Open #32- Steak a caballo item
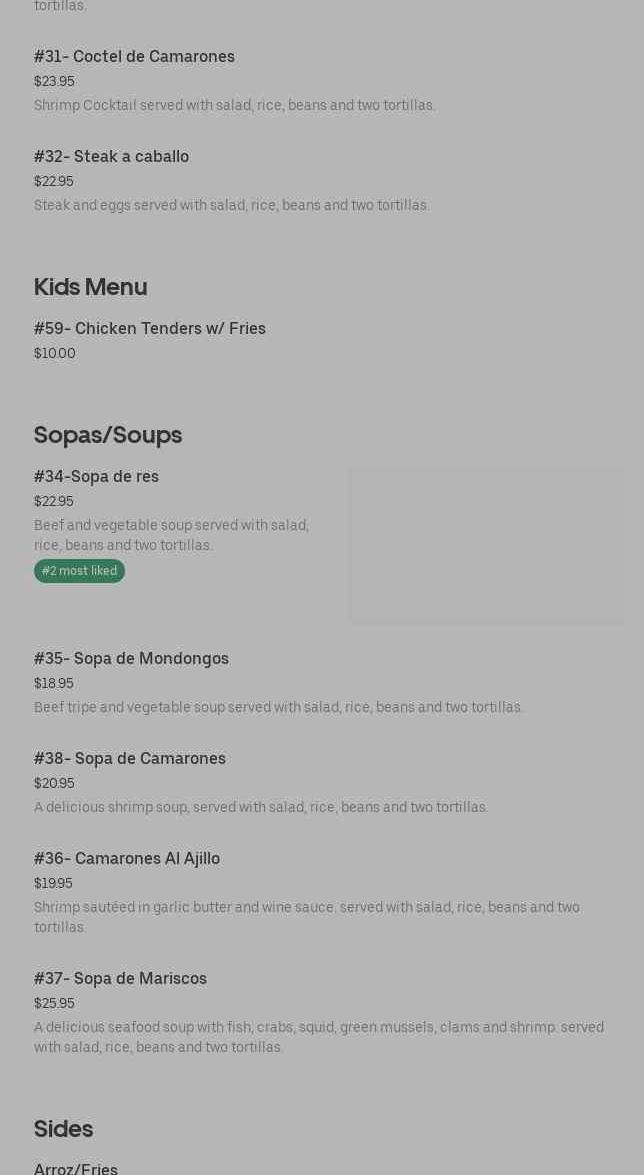Screen dimensions: 644x1175 pyautogui.click(x=111, y=157)
